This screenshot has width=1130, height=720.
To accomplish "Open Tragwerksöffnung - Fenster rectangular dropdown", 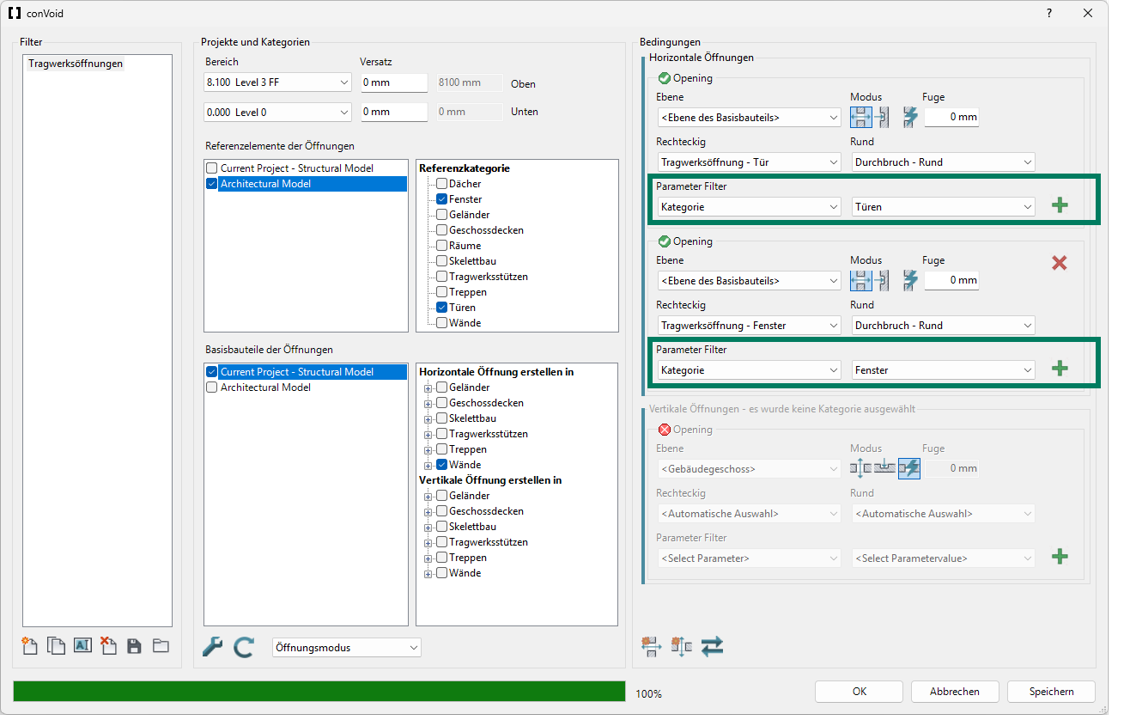I will (x=749, y=326).
